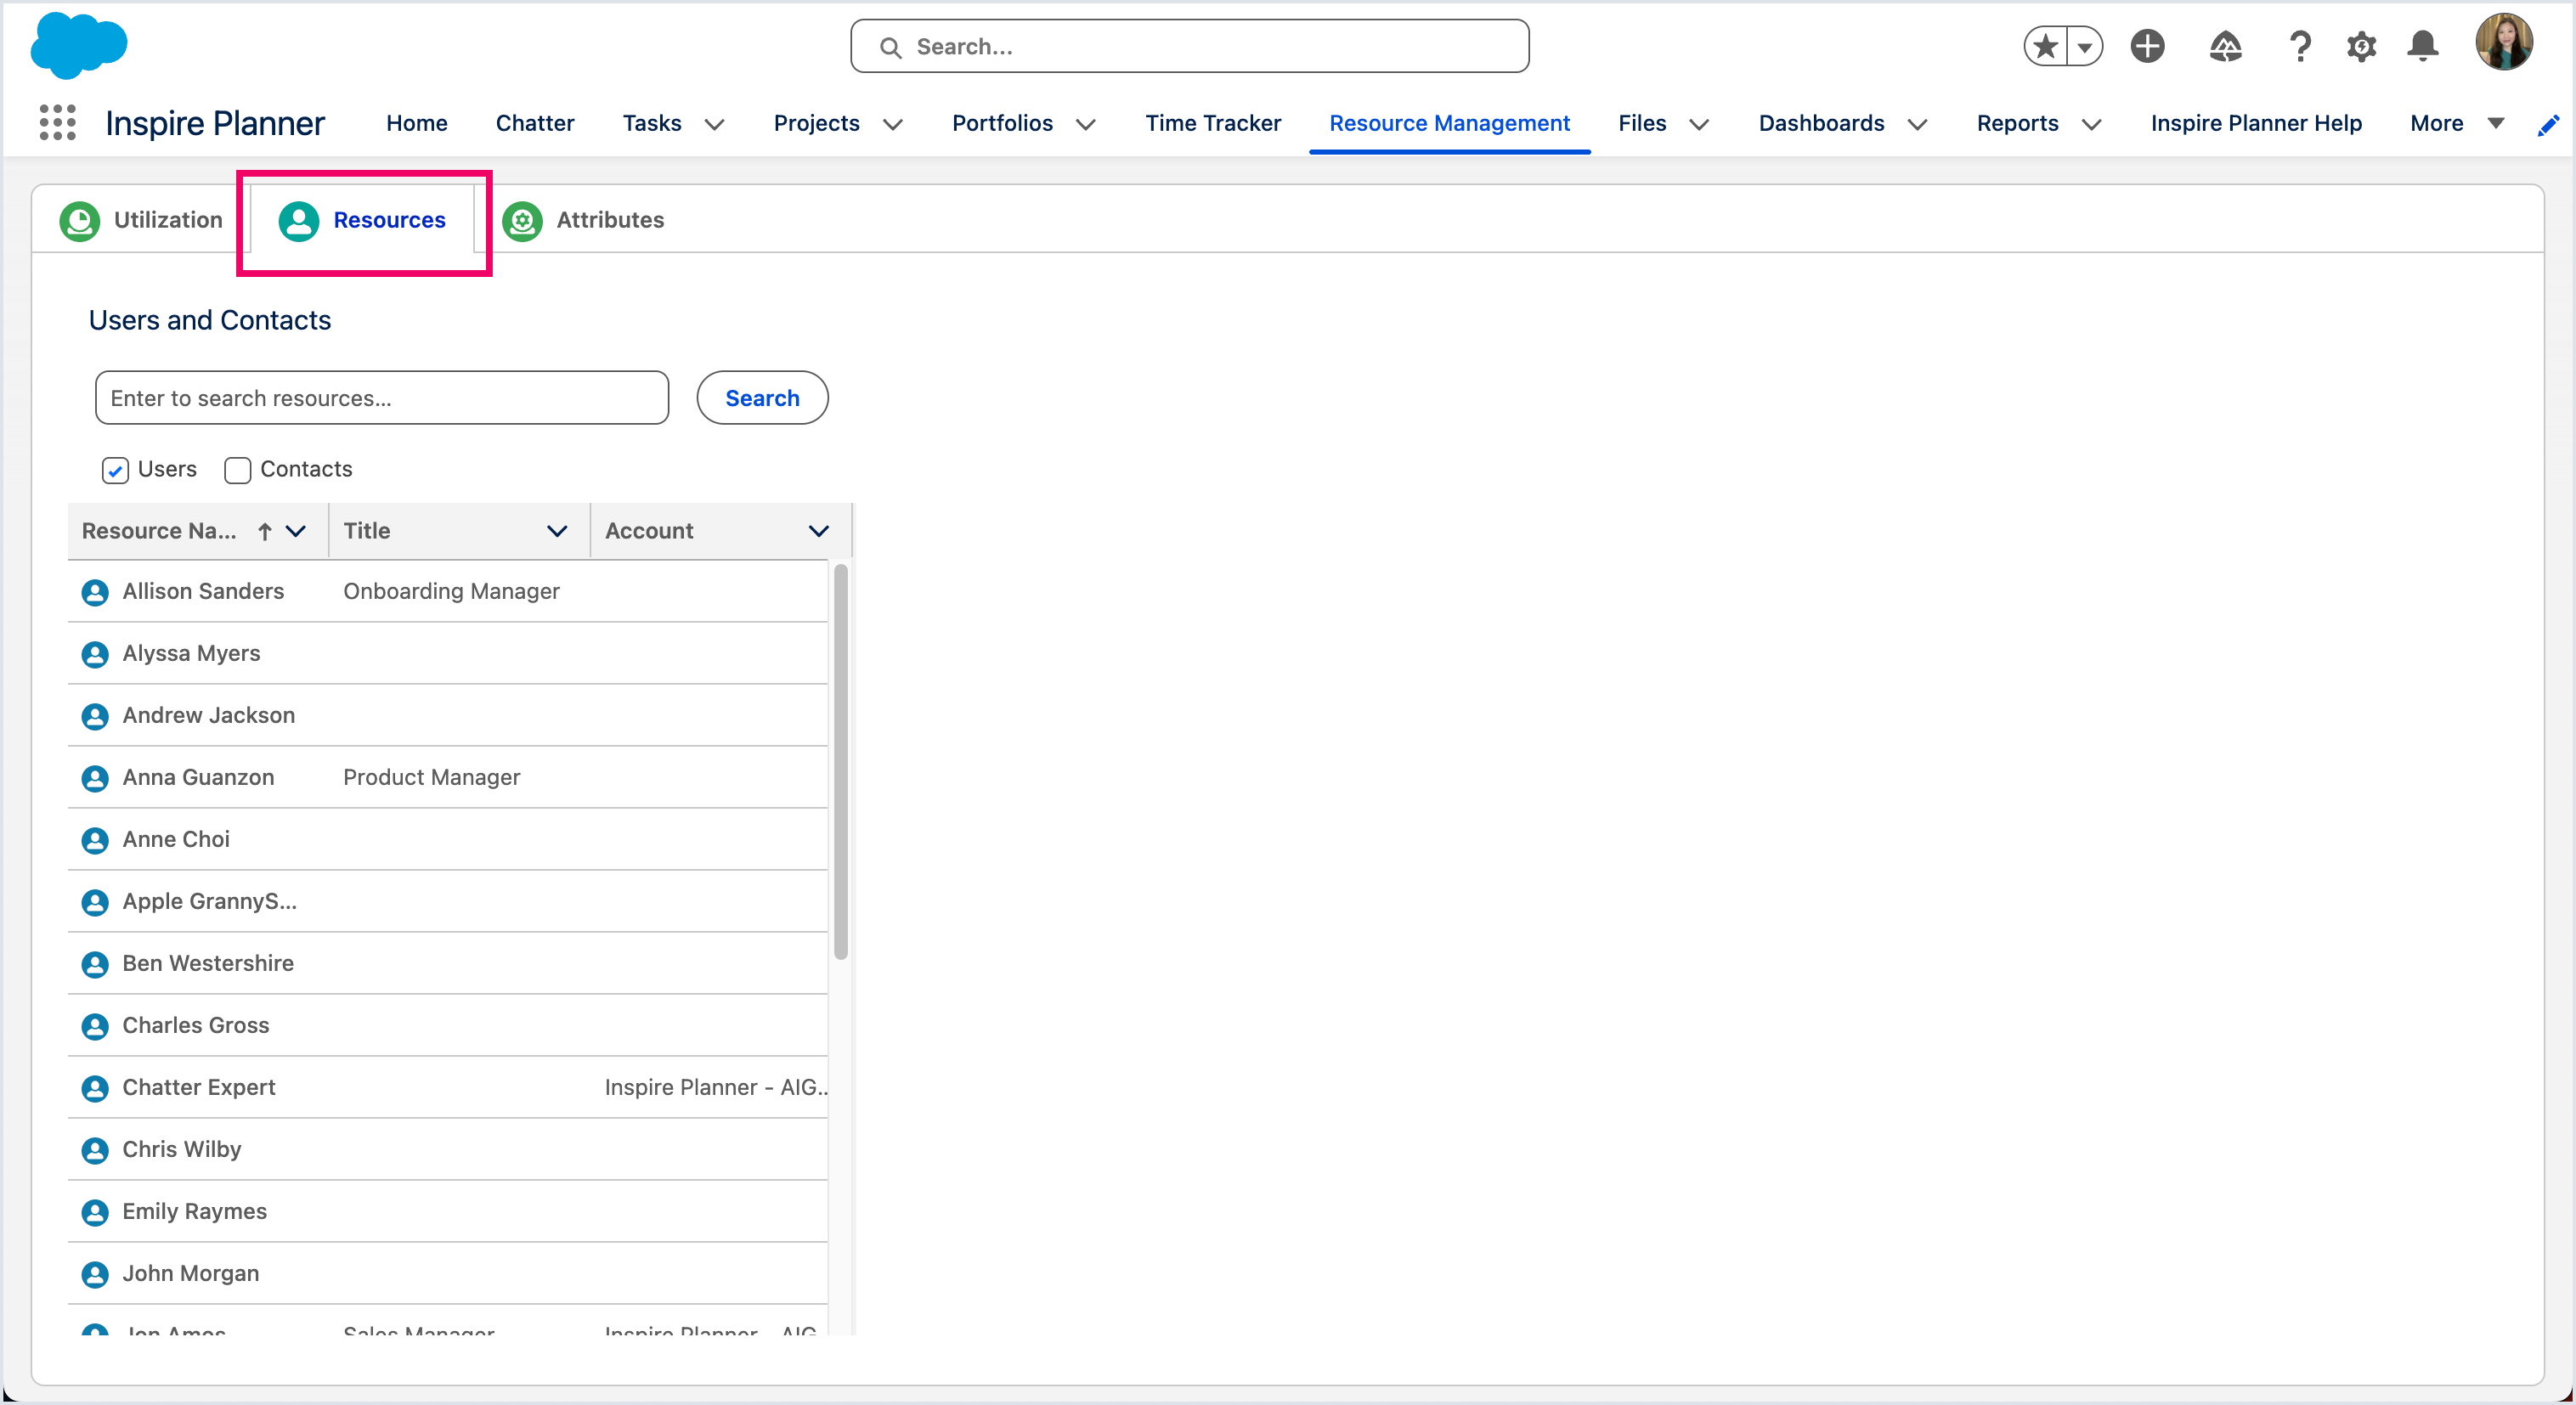Go to the Home tab
Viewport: 2576px width, 1405px height.
coord(417,123)
